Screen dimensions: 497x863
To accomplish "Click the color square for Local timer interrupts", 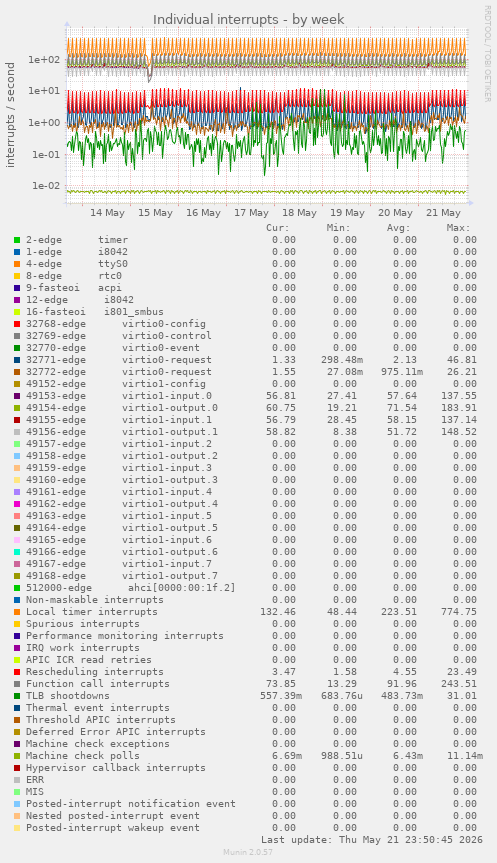I will (x=17, y=612).
